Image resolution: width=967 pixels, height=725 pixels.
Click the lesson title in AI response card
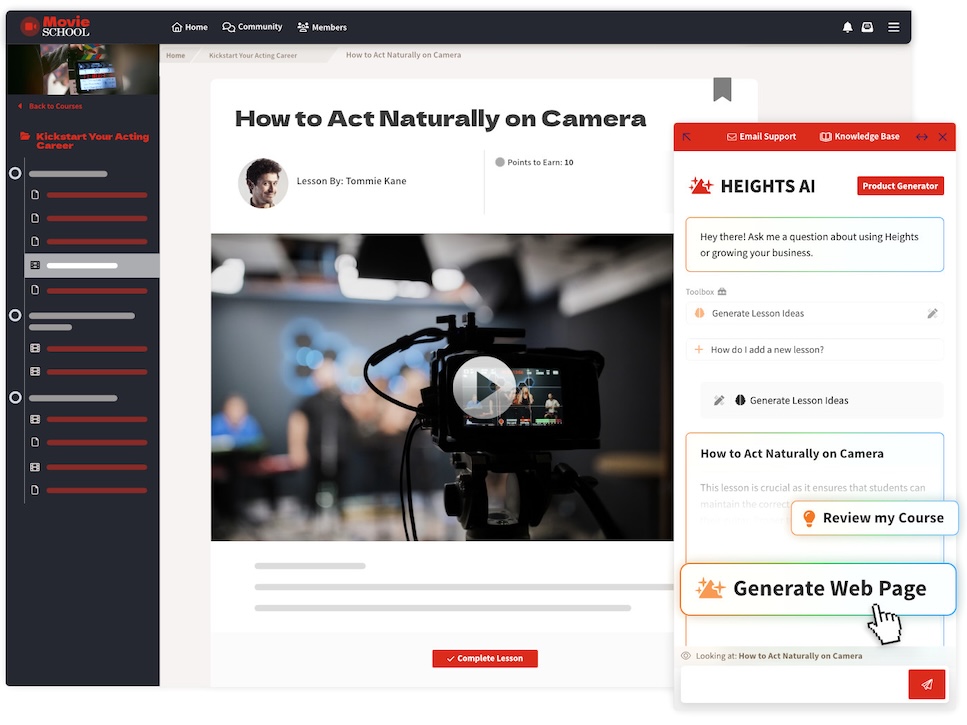tap(792, 454)
